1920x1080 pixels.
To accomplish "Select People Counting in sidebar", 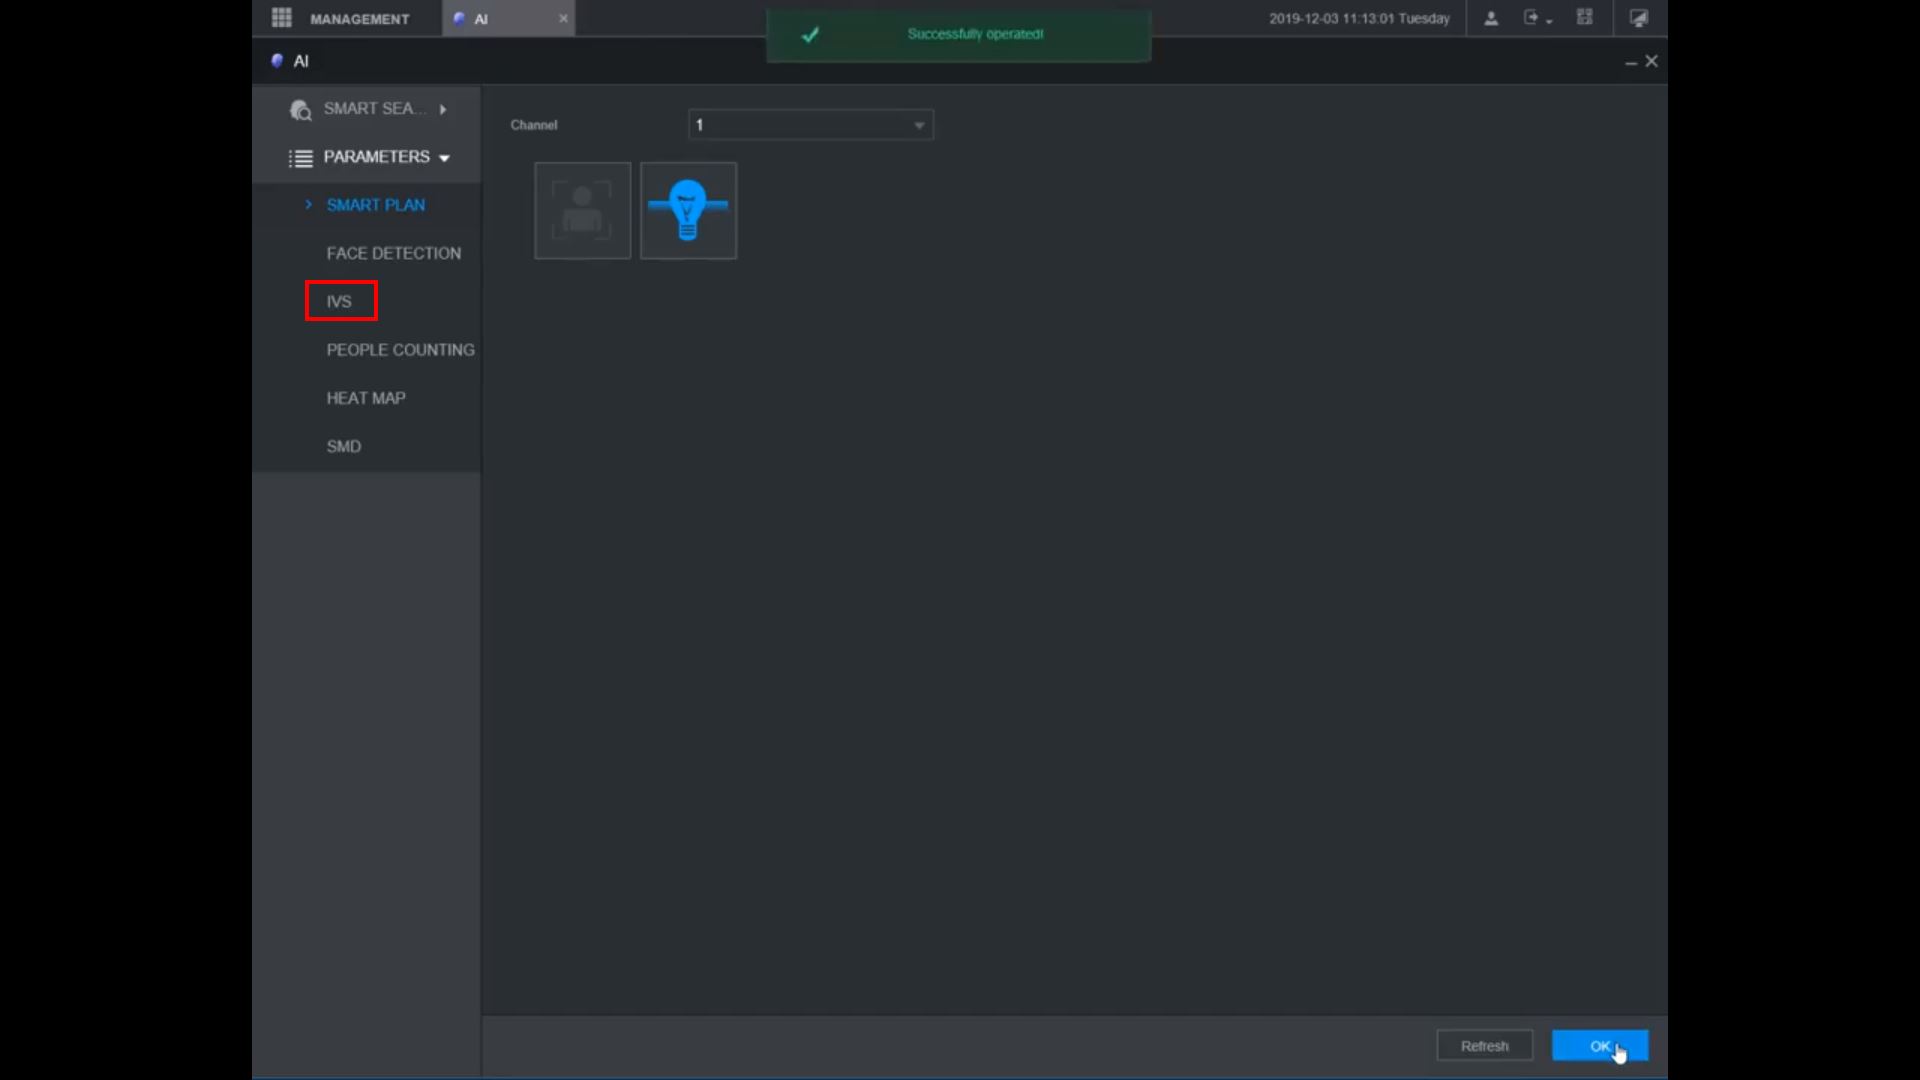I will 400,350.
